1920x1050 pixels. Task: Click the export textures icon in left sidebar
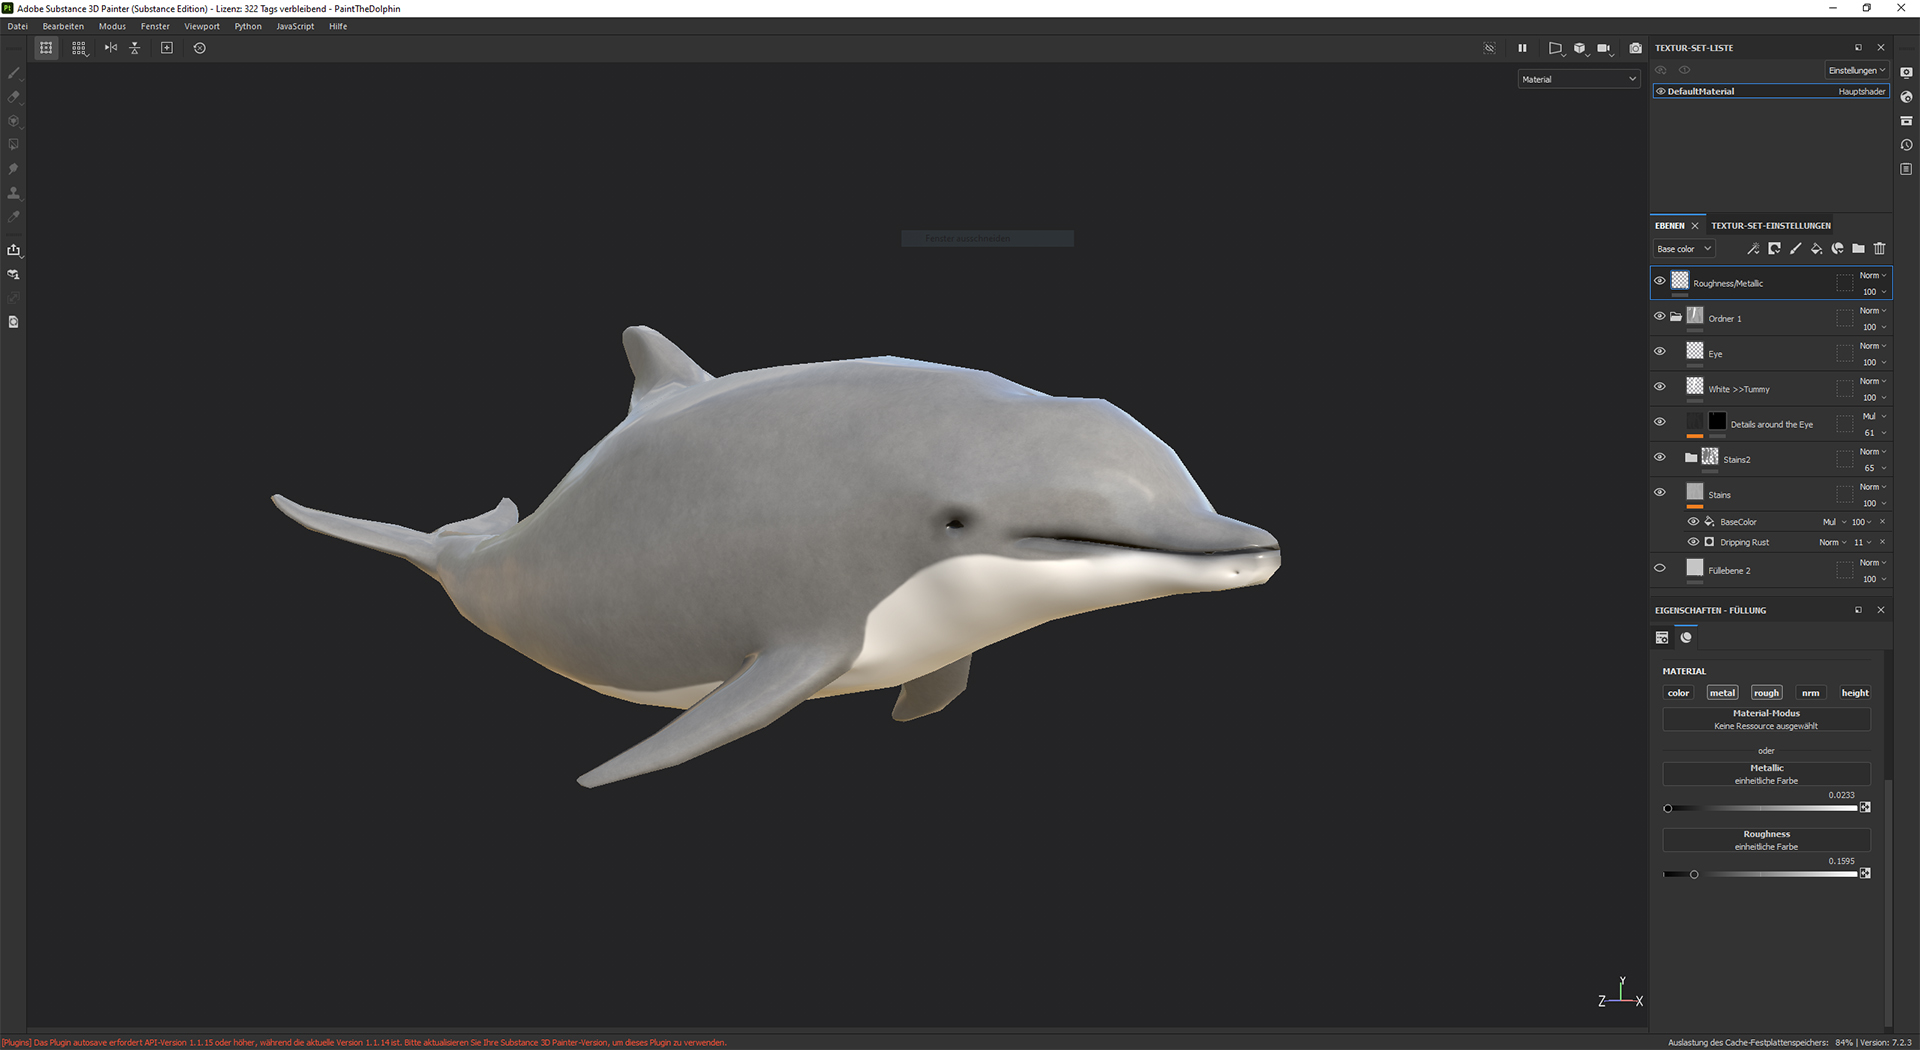click(14, 250)
